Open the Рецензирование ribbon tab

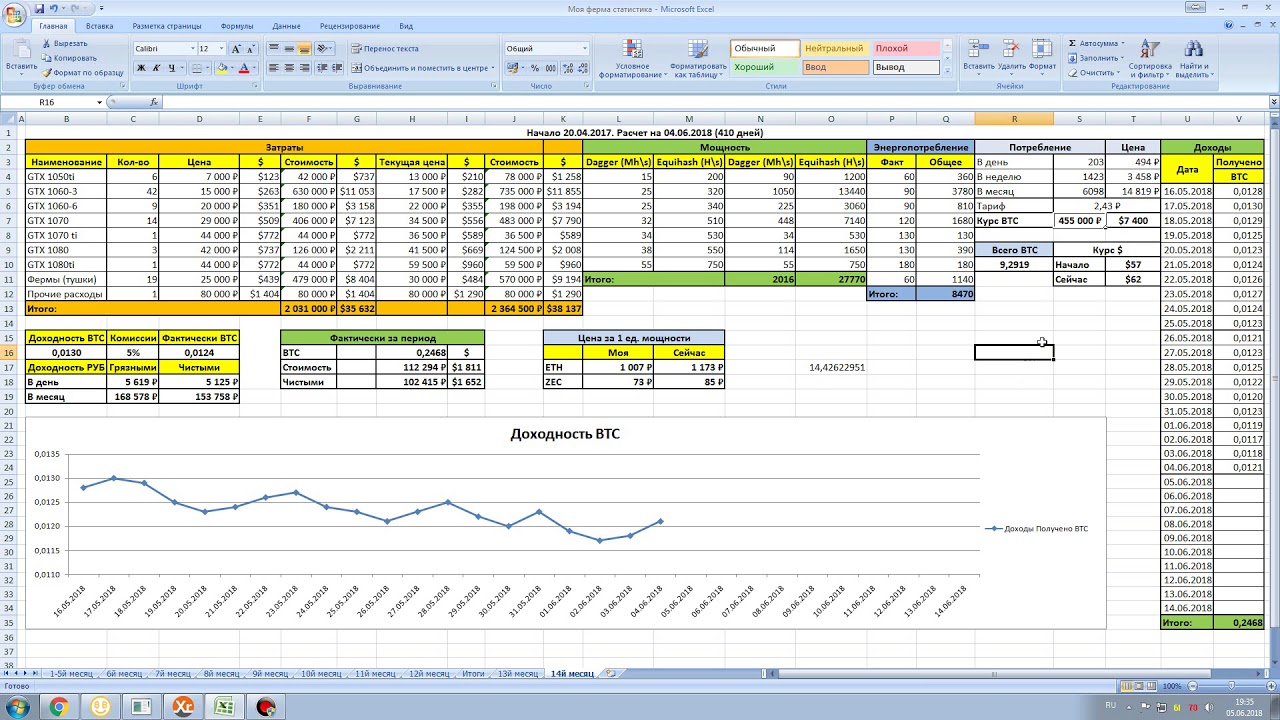click(350, 26)
